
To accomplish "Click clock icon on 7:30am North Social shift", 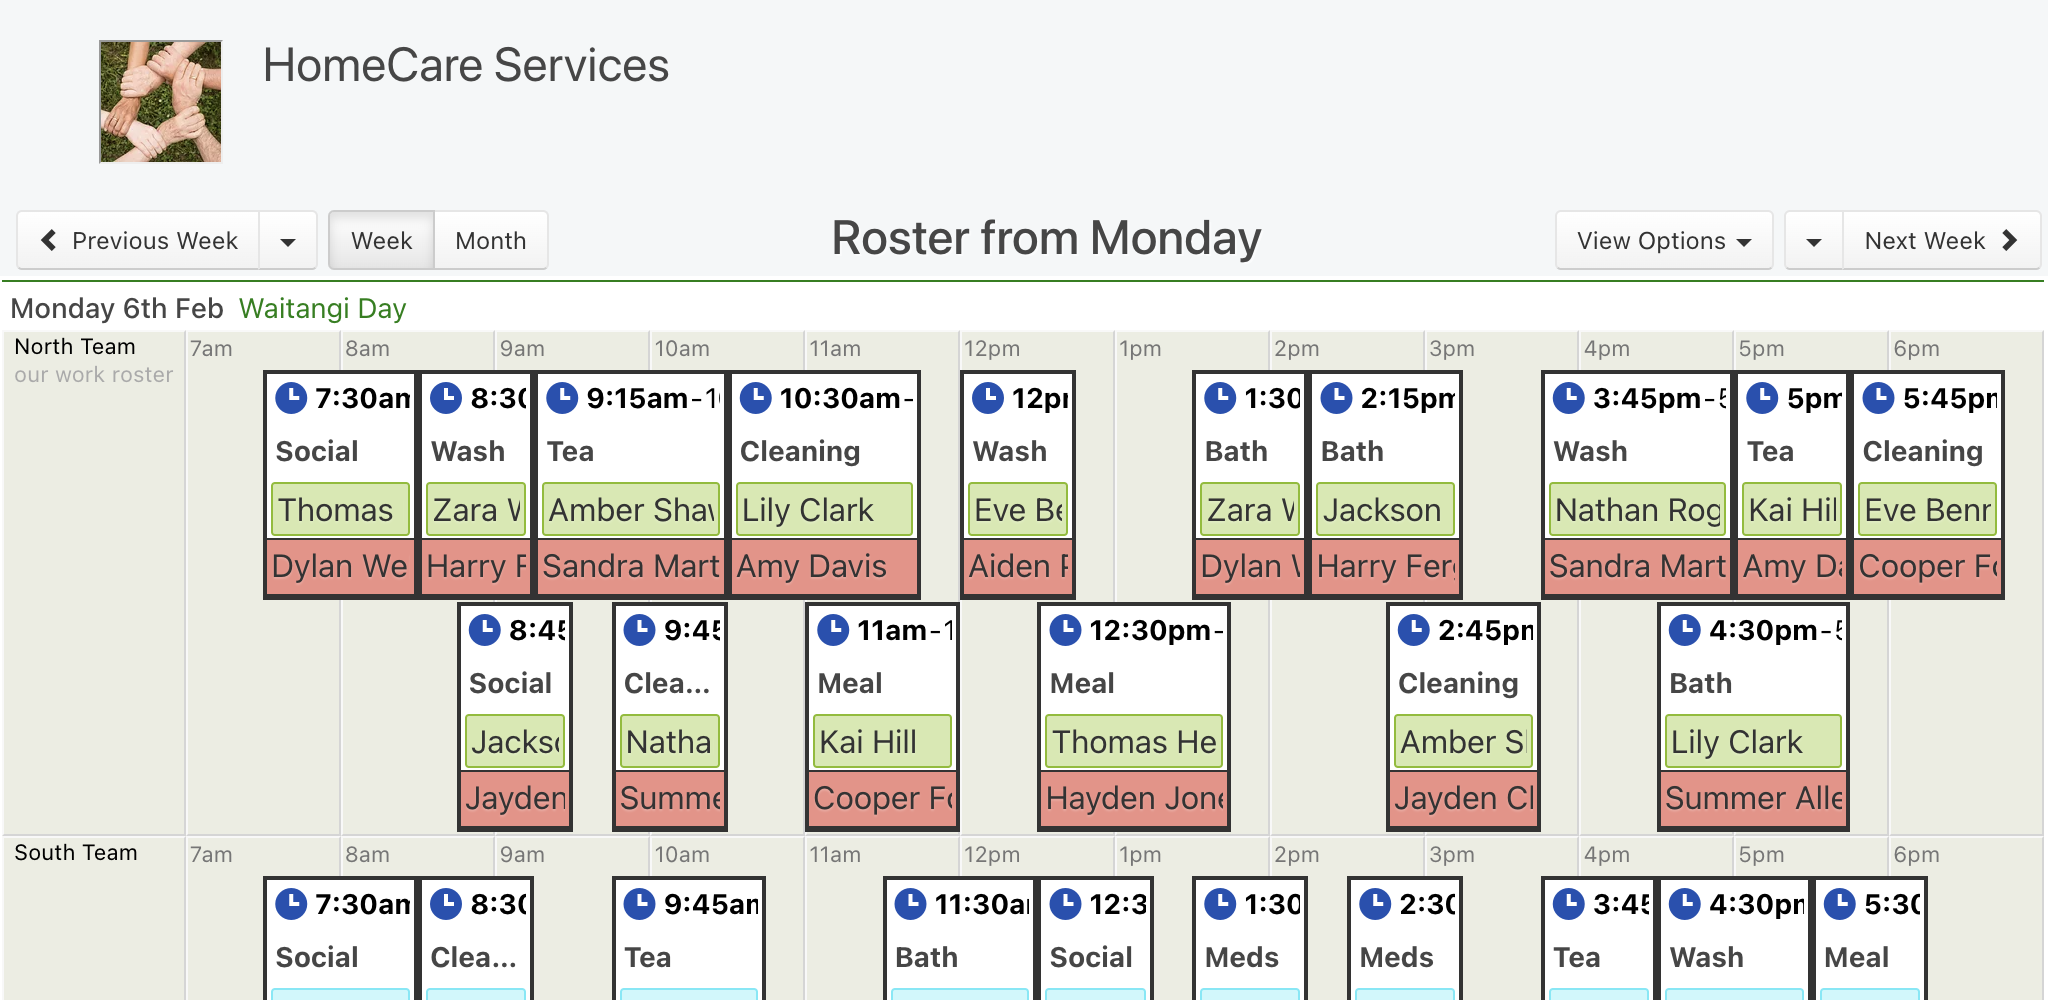I will click(x=291, y=397).
